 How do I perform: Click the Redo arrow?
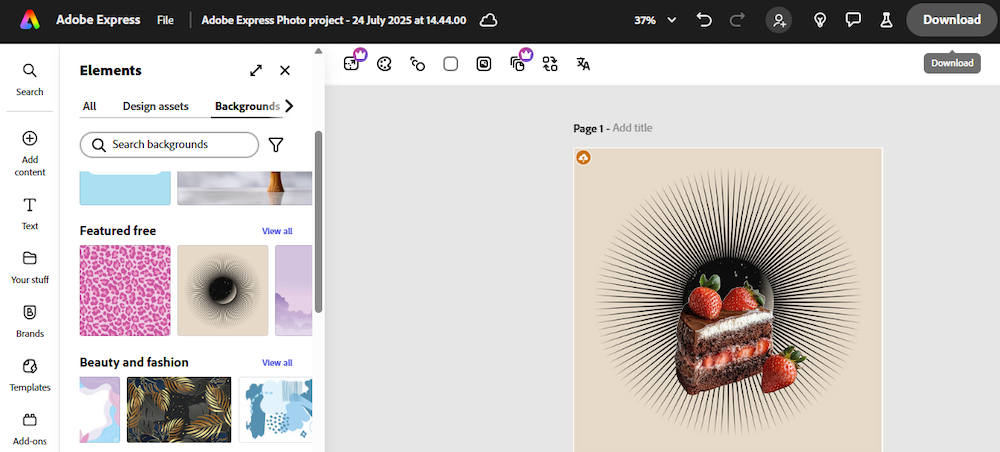[737, 20]
